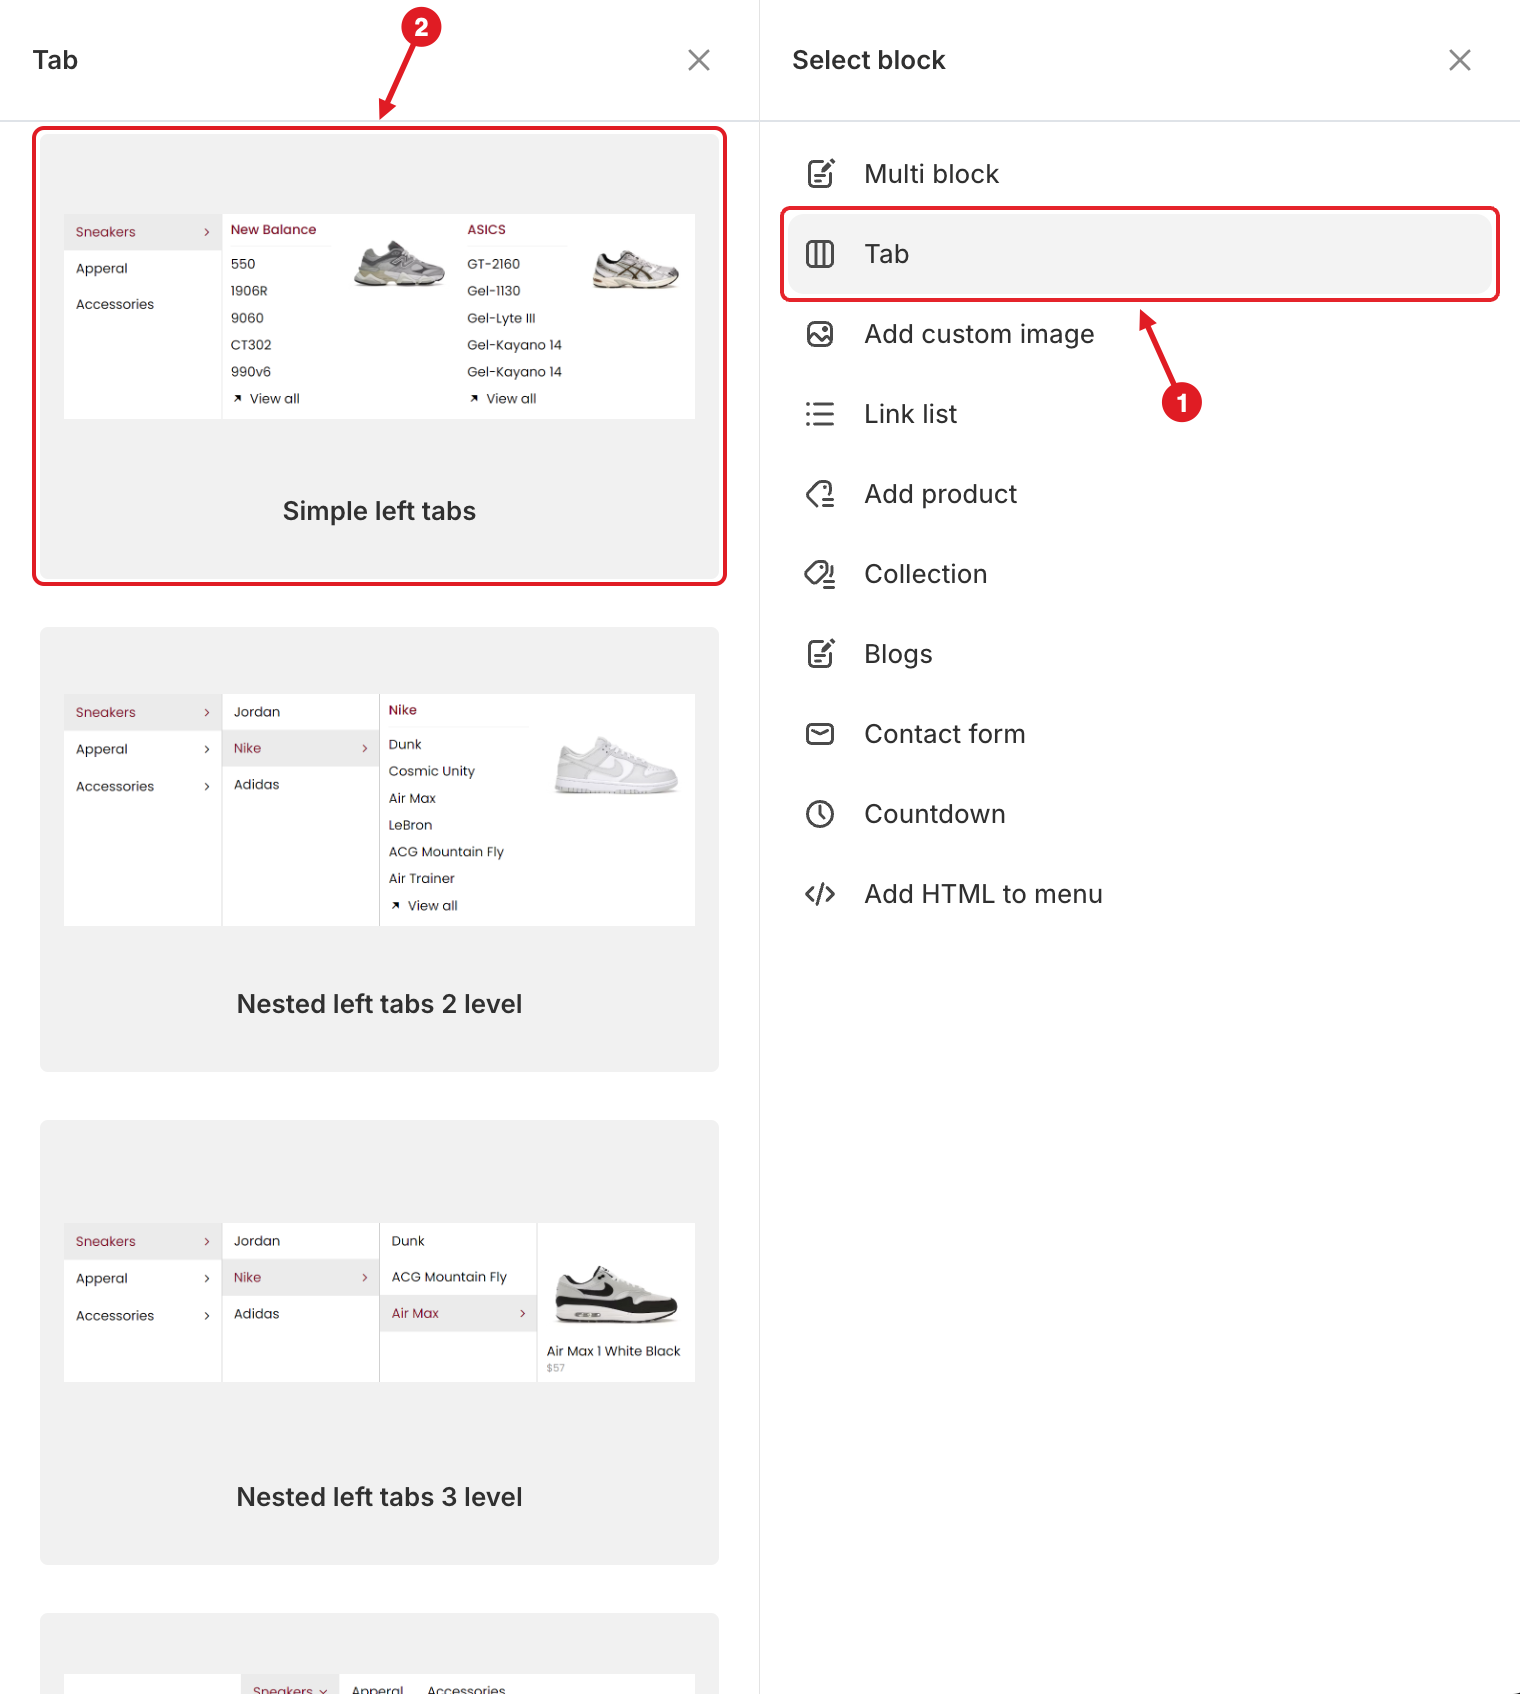Click the Add product tag icon

[x=820, y=494]
